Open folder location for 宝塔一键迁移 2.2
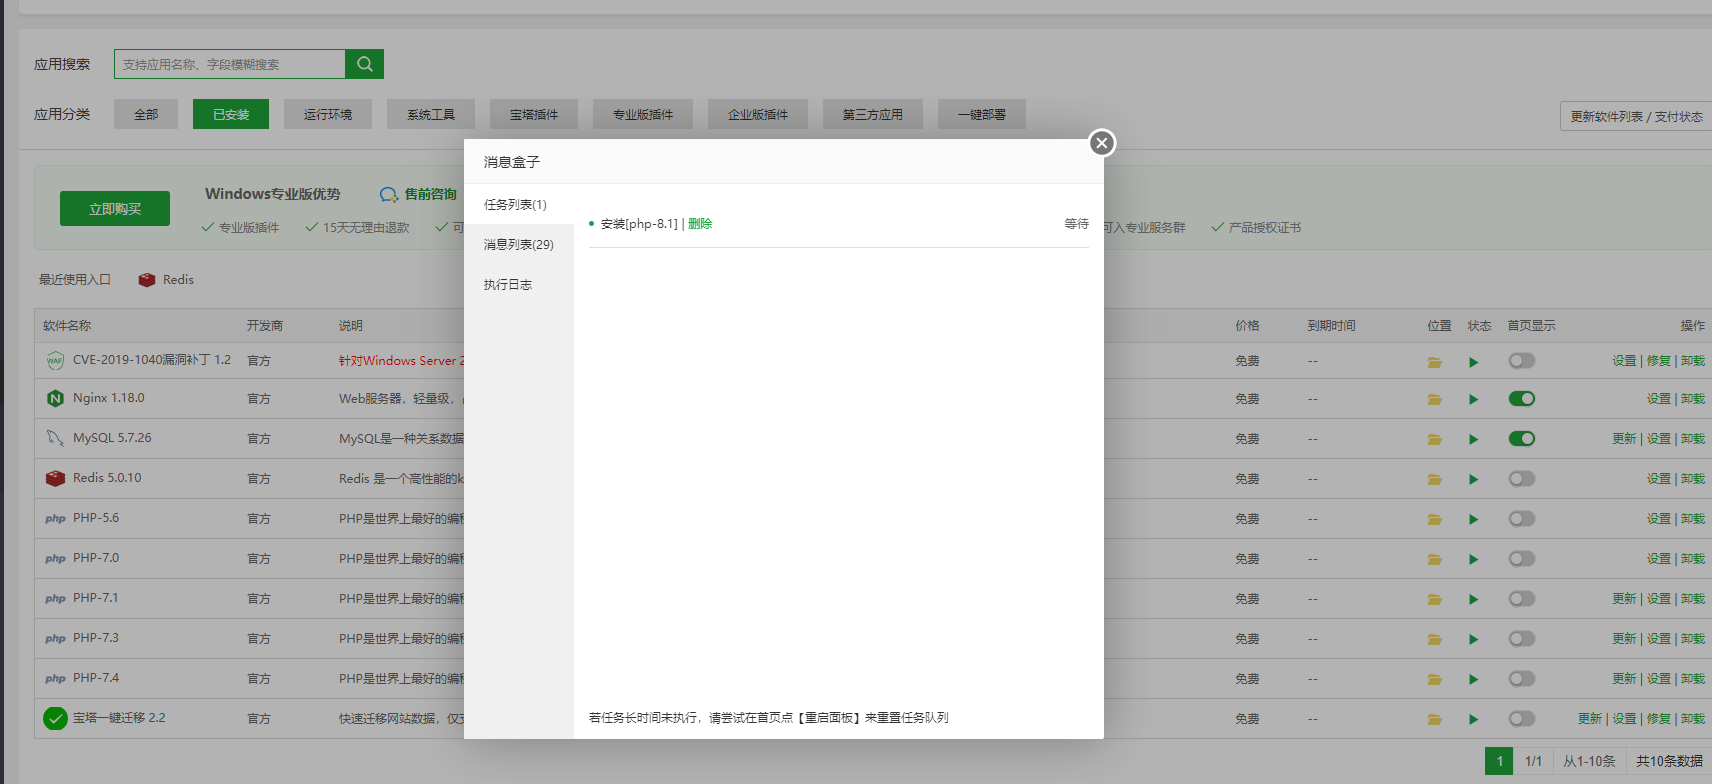 [1435, 719]
